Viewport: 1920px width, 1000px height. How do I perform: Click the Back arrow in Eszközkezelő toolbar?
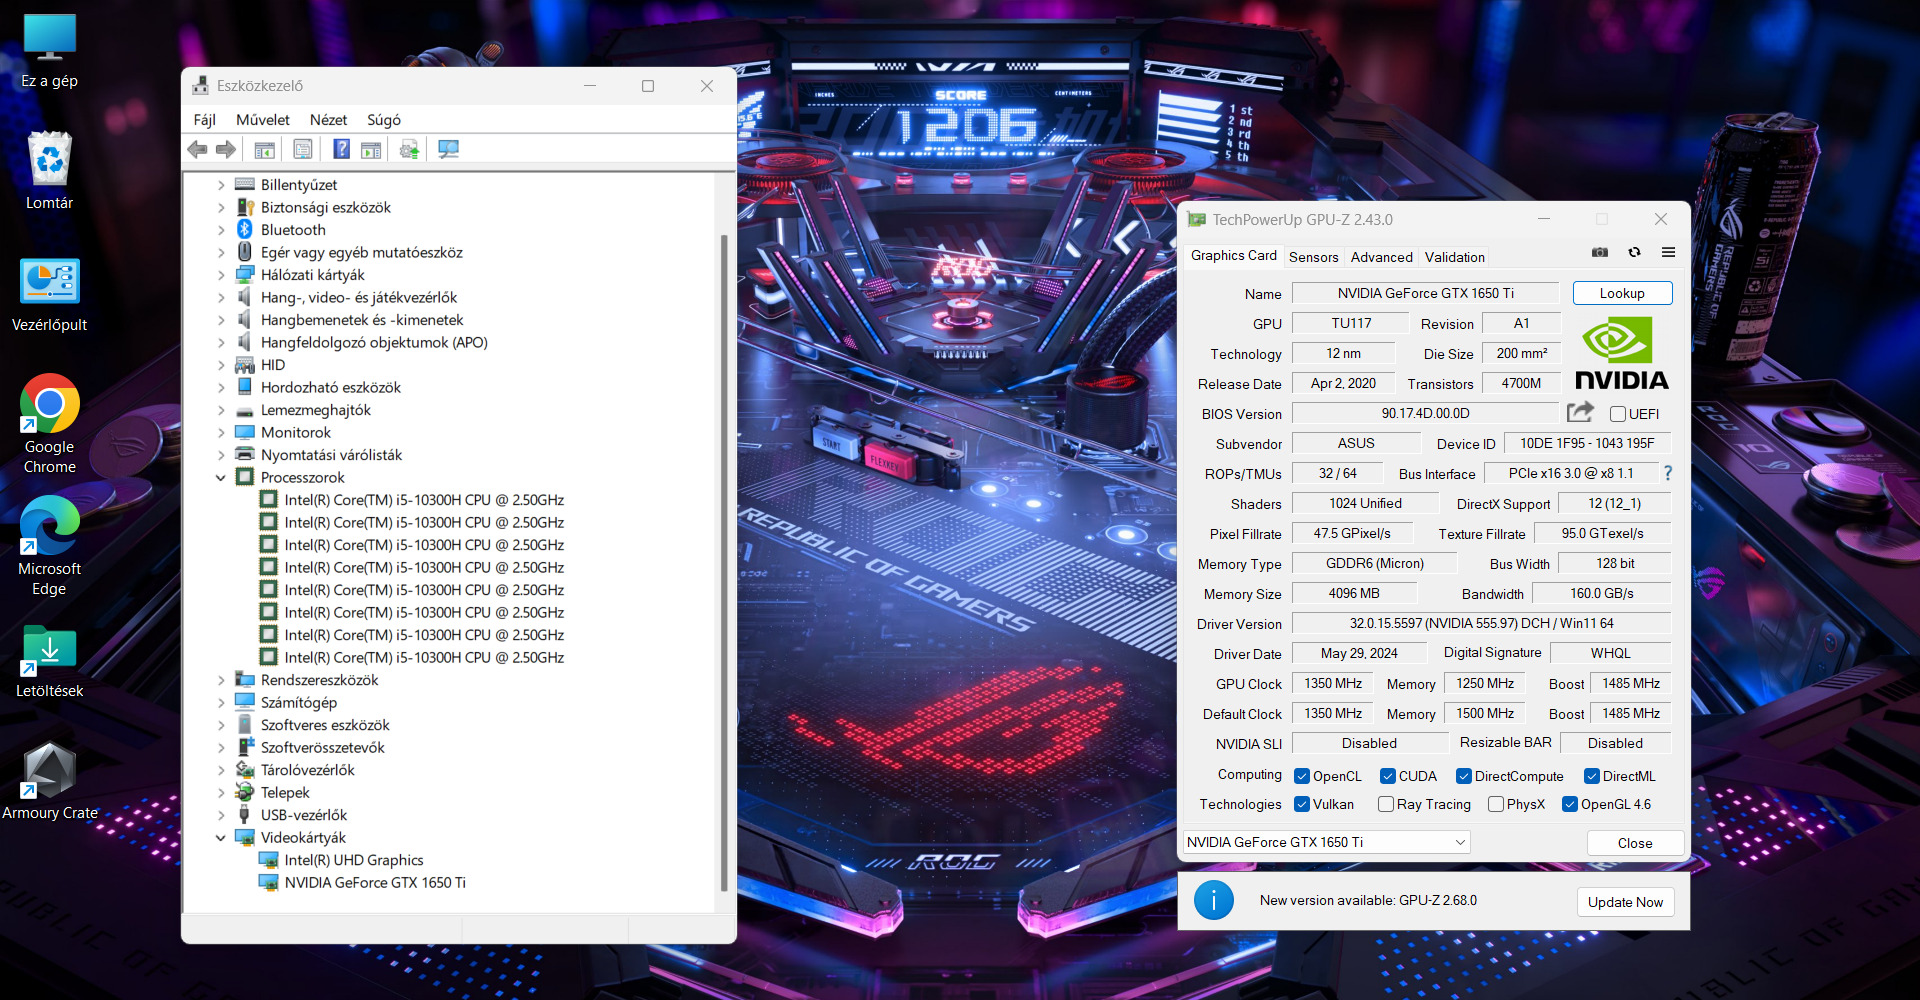point(198,149)
